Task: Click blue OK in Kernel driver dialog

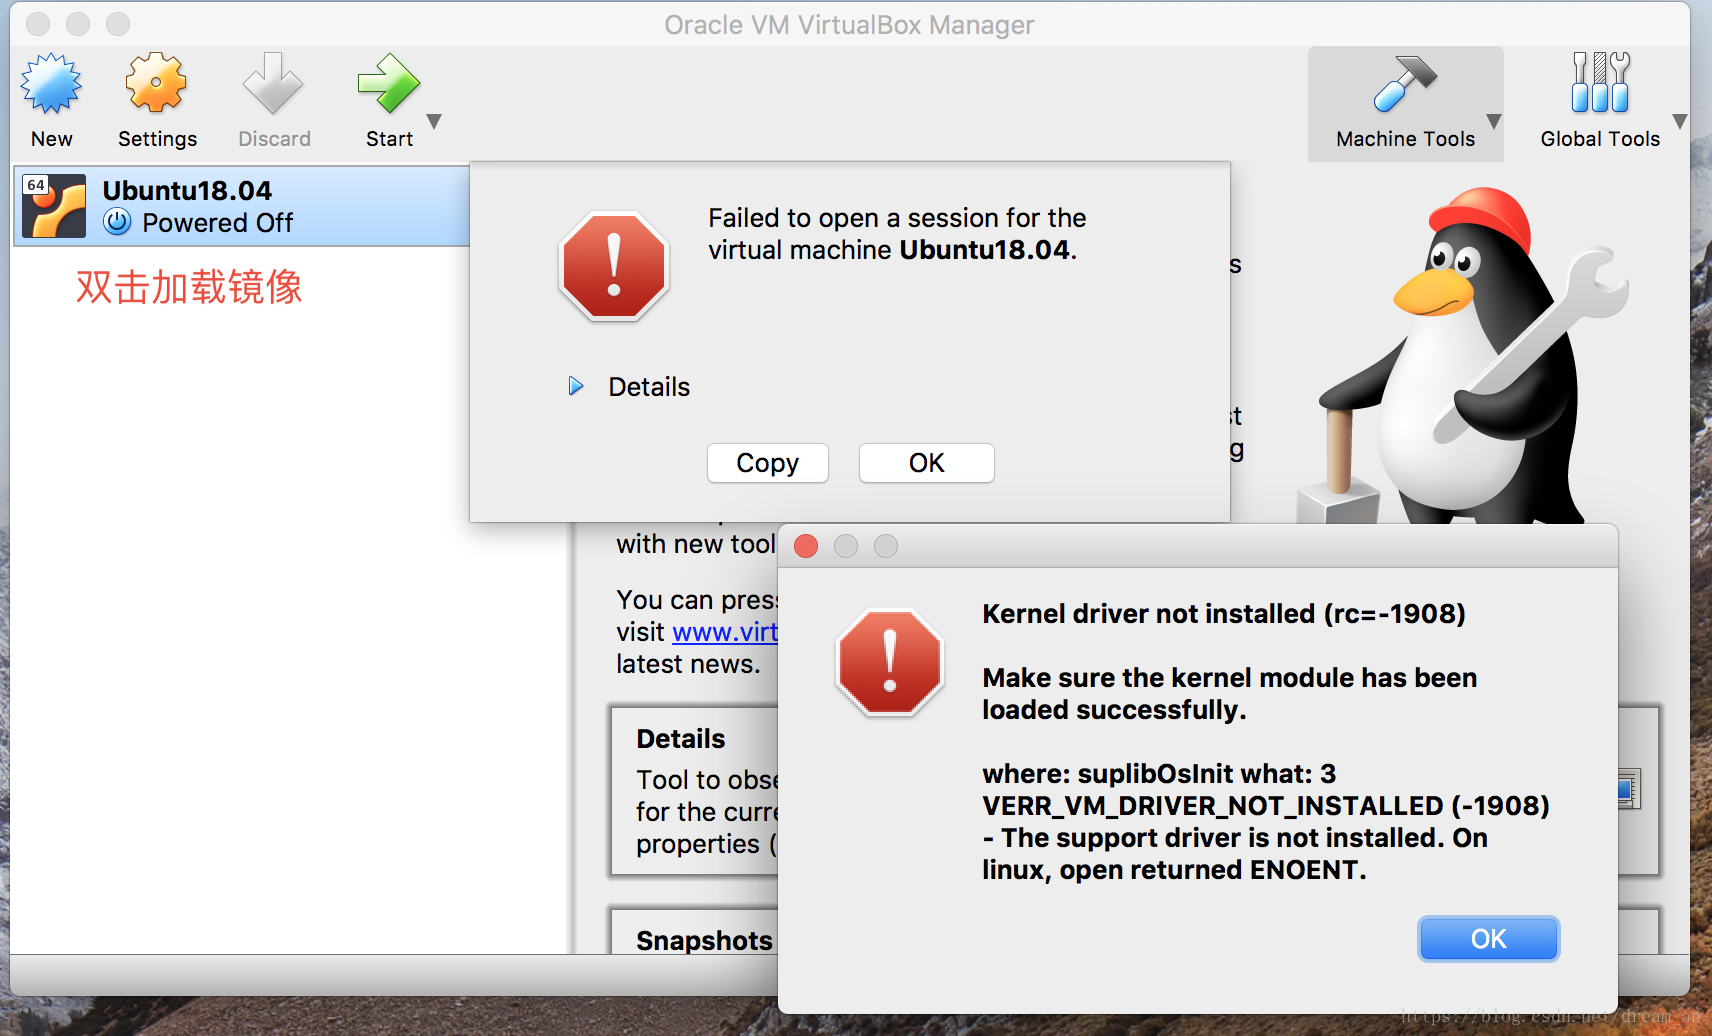Action: (x=1489, y=939)
